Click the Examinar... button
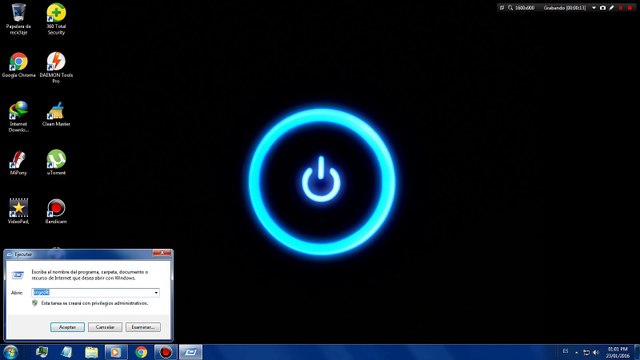The width and height of the screenshot is (640, 360). pos(143,327)
